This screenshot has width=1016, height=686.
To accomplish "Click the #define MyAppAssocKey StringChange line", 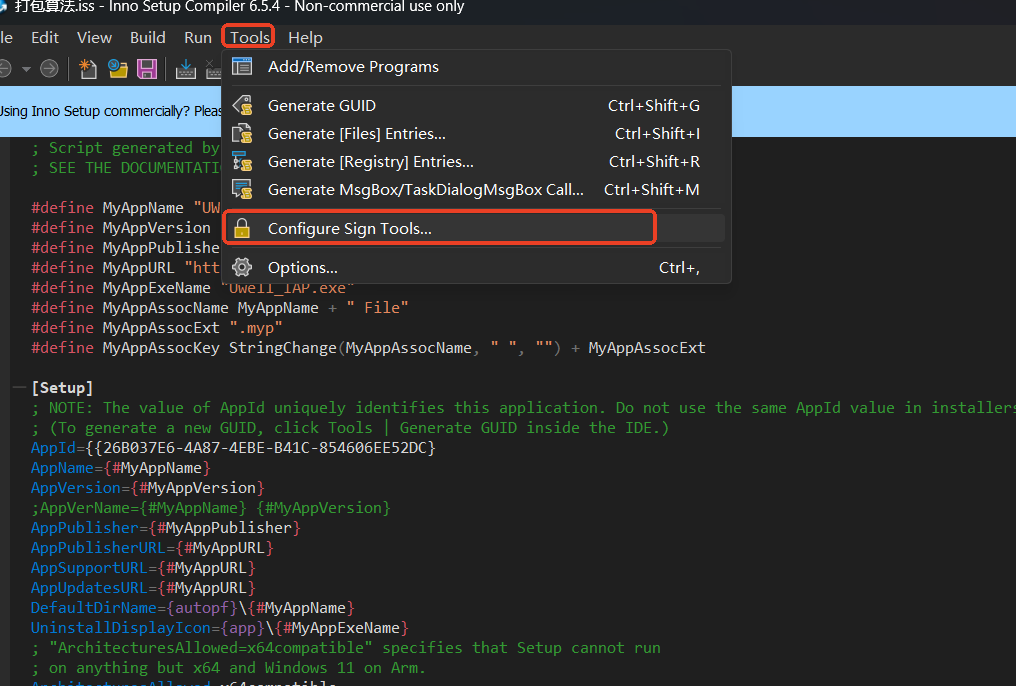I will pyautogui.click(x=368, y=348).
